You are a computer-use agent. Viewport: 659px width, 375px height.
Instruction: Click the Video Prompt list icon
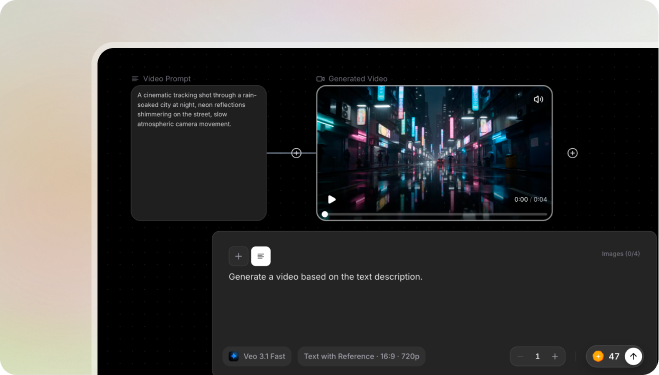pyautogui.click(x=135, y=79)
